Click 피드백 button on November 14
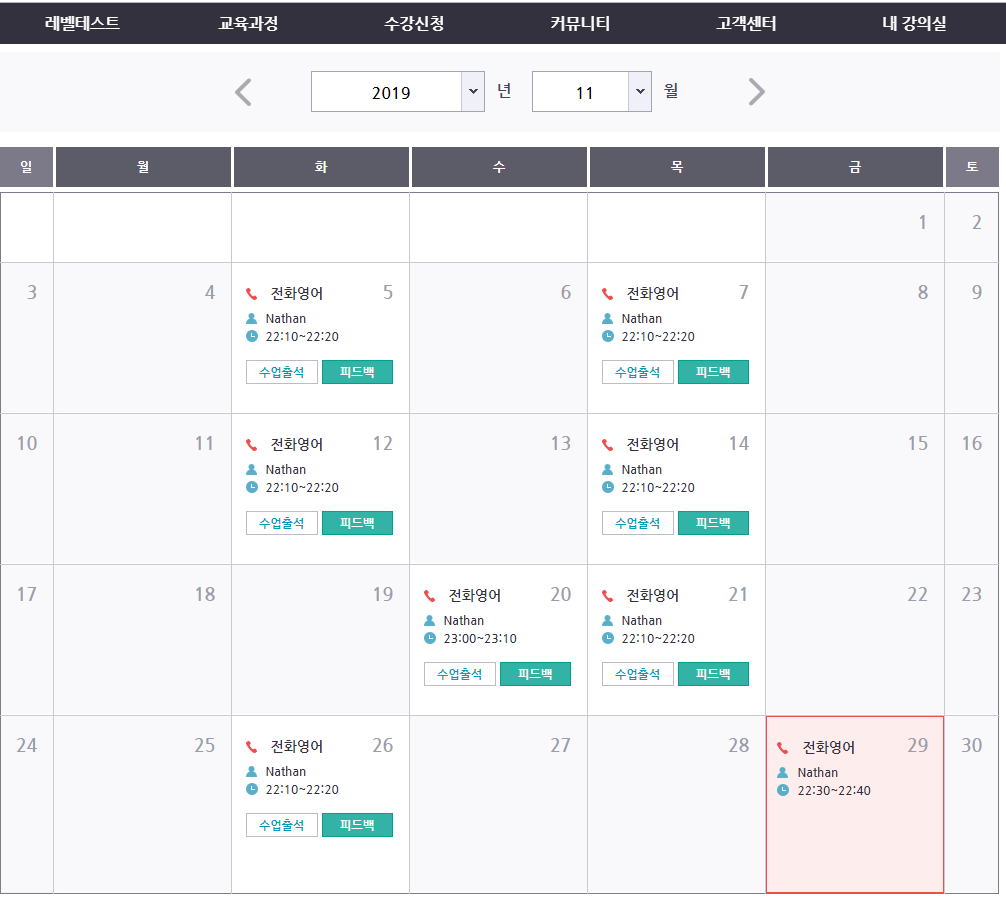The image size is (1006, 901). point(713,523)
